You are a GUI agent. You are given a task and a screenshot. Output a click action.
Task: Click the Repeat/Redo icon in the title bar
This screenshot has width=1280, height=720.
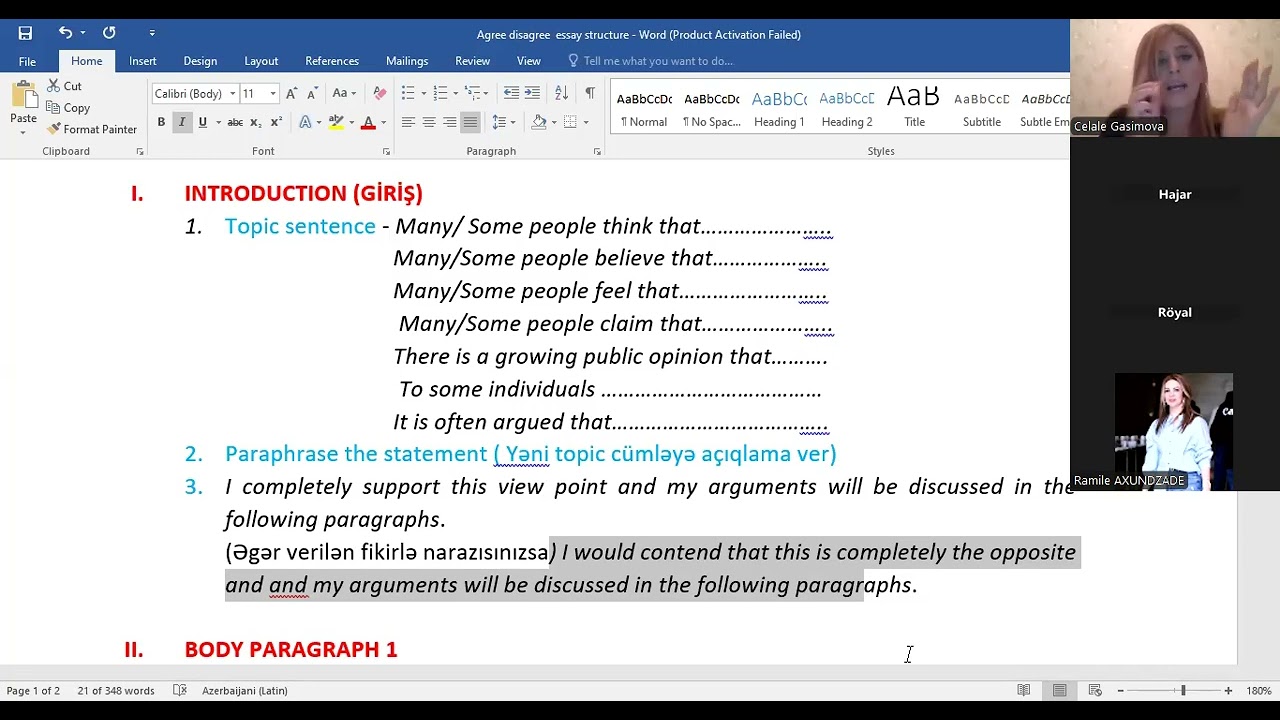pos(109,33)
